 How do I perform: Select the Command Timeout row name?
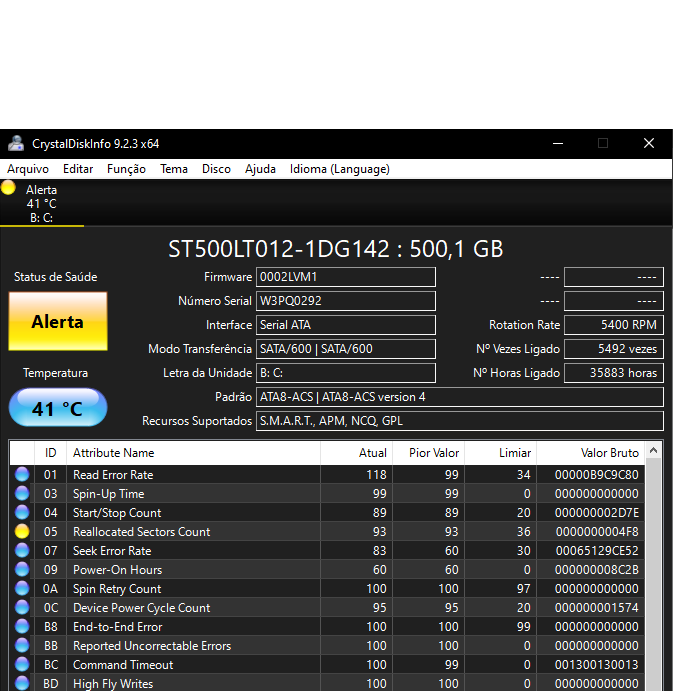[123, 665]
